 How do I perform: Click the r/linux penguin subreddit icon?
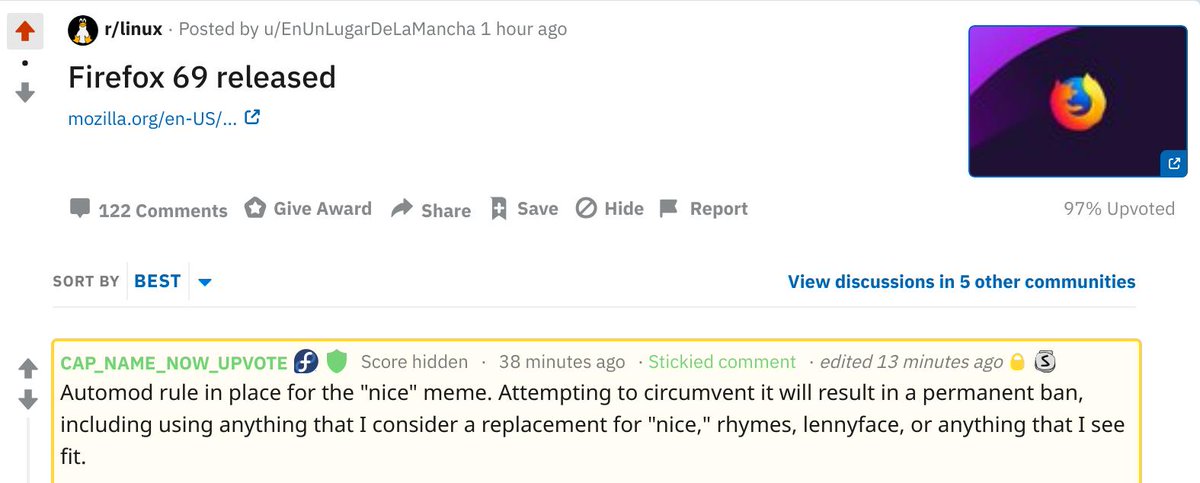(82, 30)
